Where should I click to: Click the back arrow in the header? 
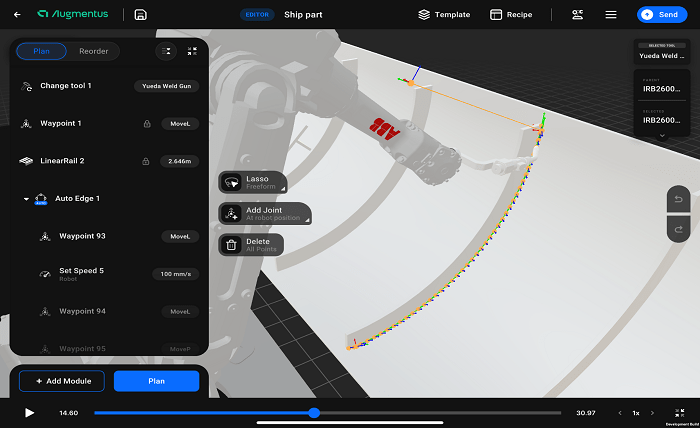tap(17, 15)
